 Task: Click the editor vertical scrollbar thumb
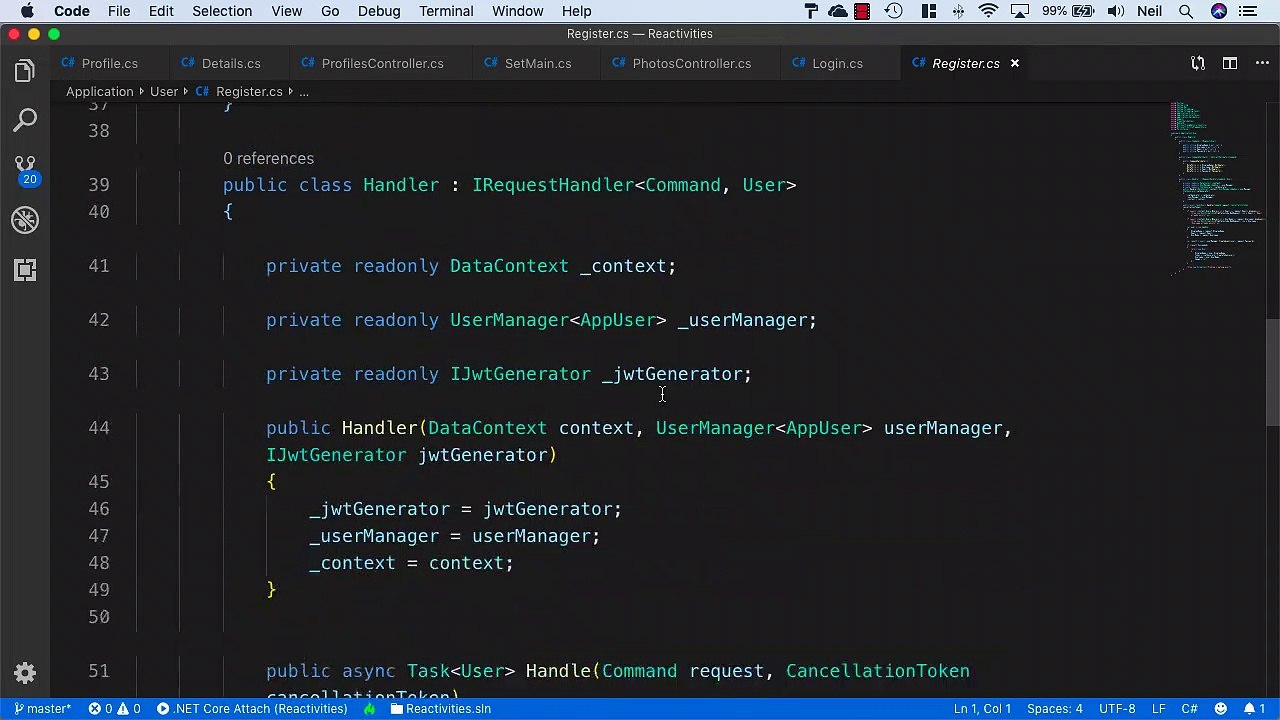coord(1272,372)
